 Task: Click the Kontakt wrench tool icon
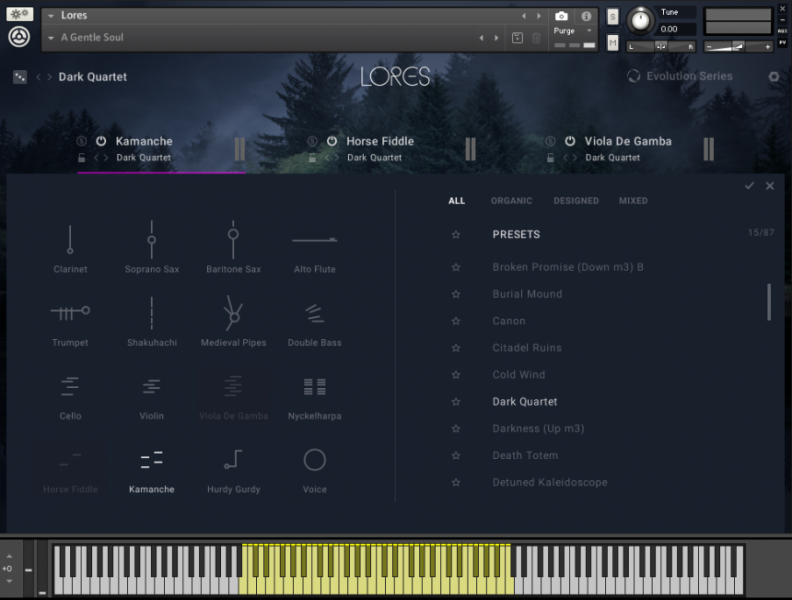(x=20, y=14)
